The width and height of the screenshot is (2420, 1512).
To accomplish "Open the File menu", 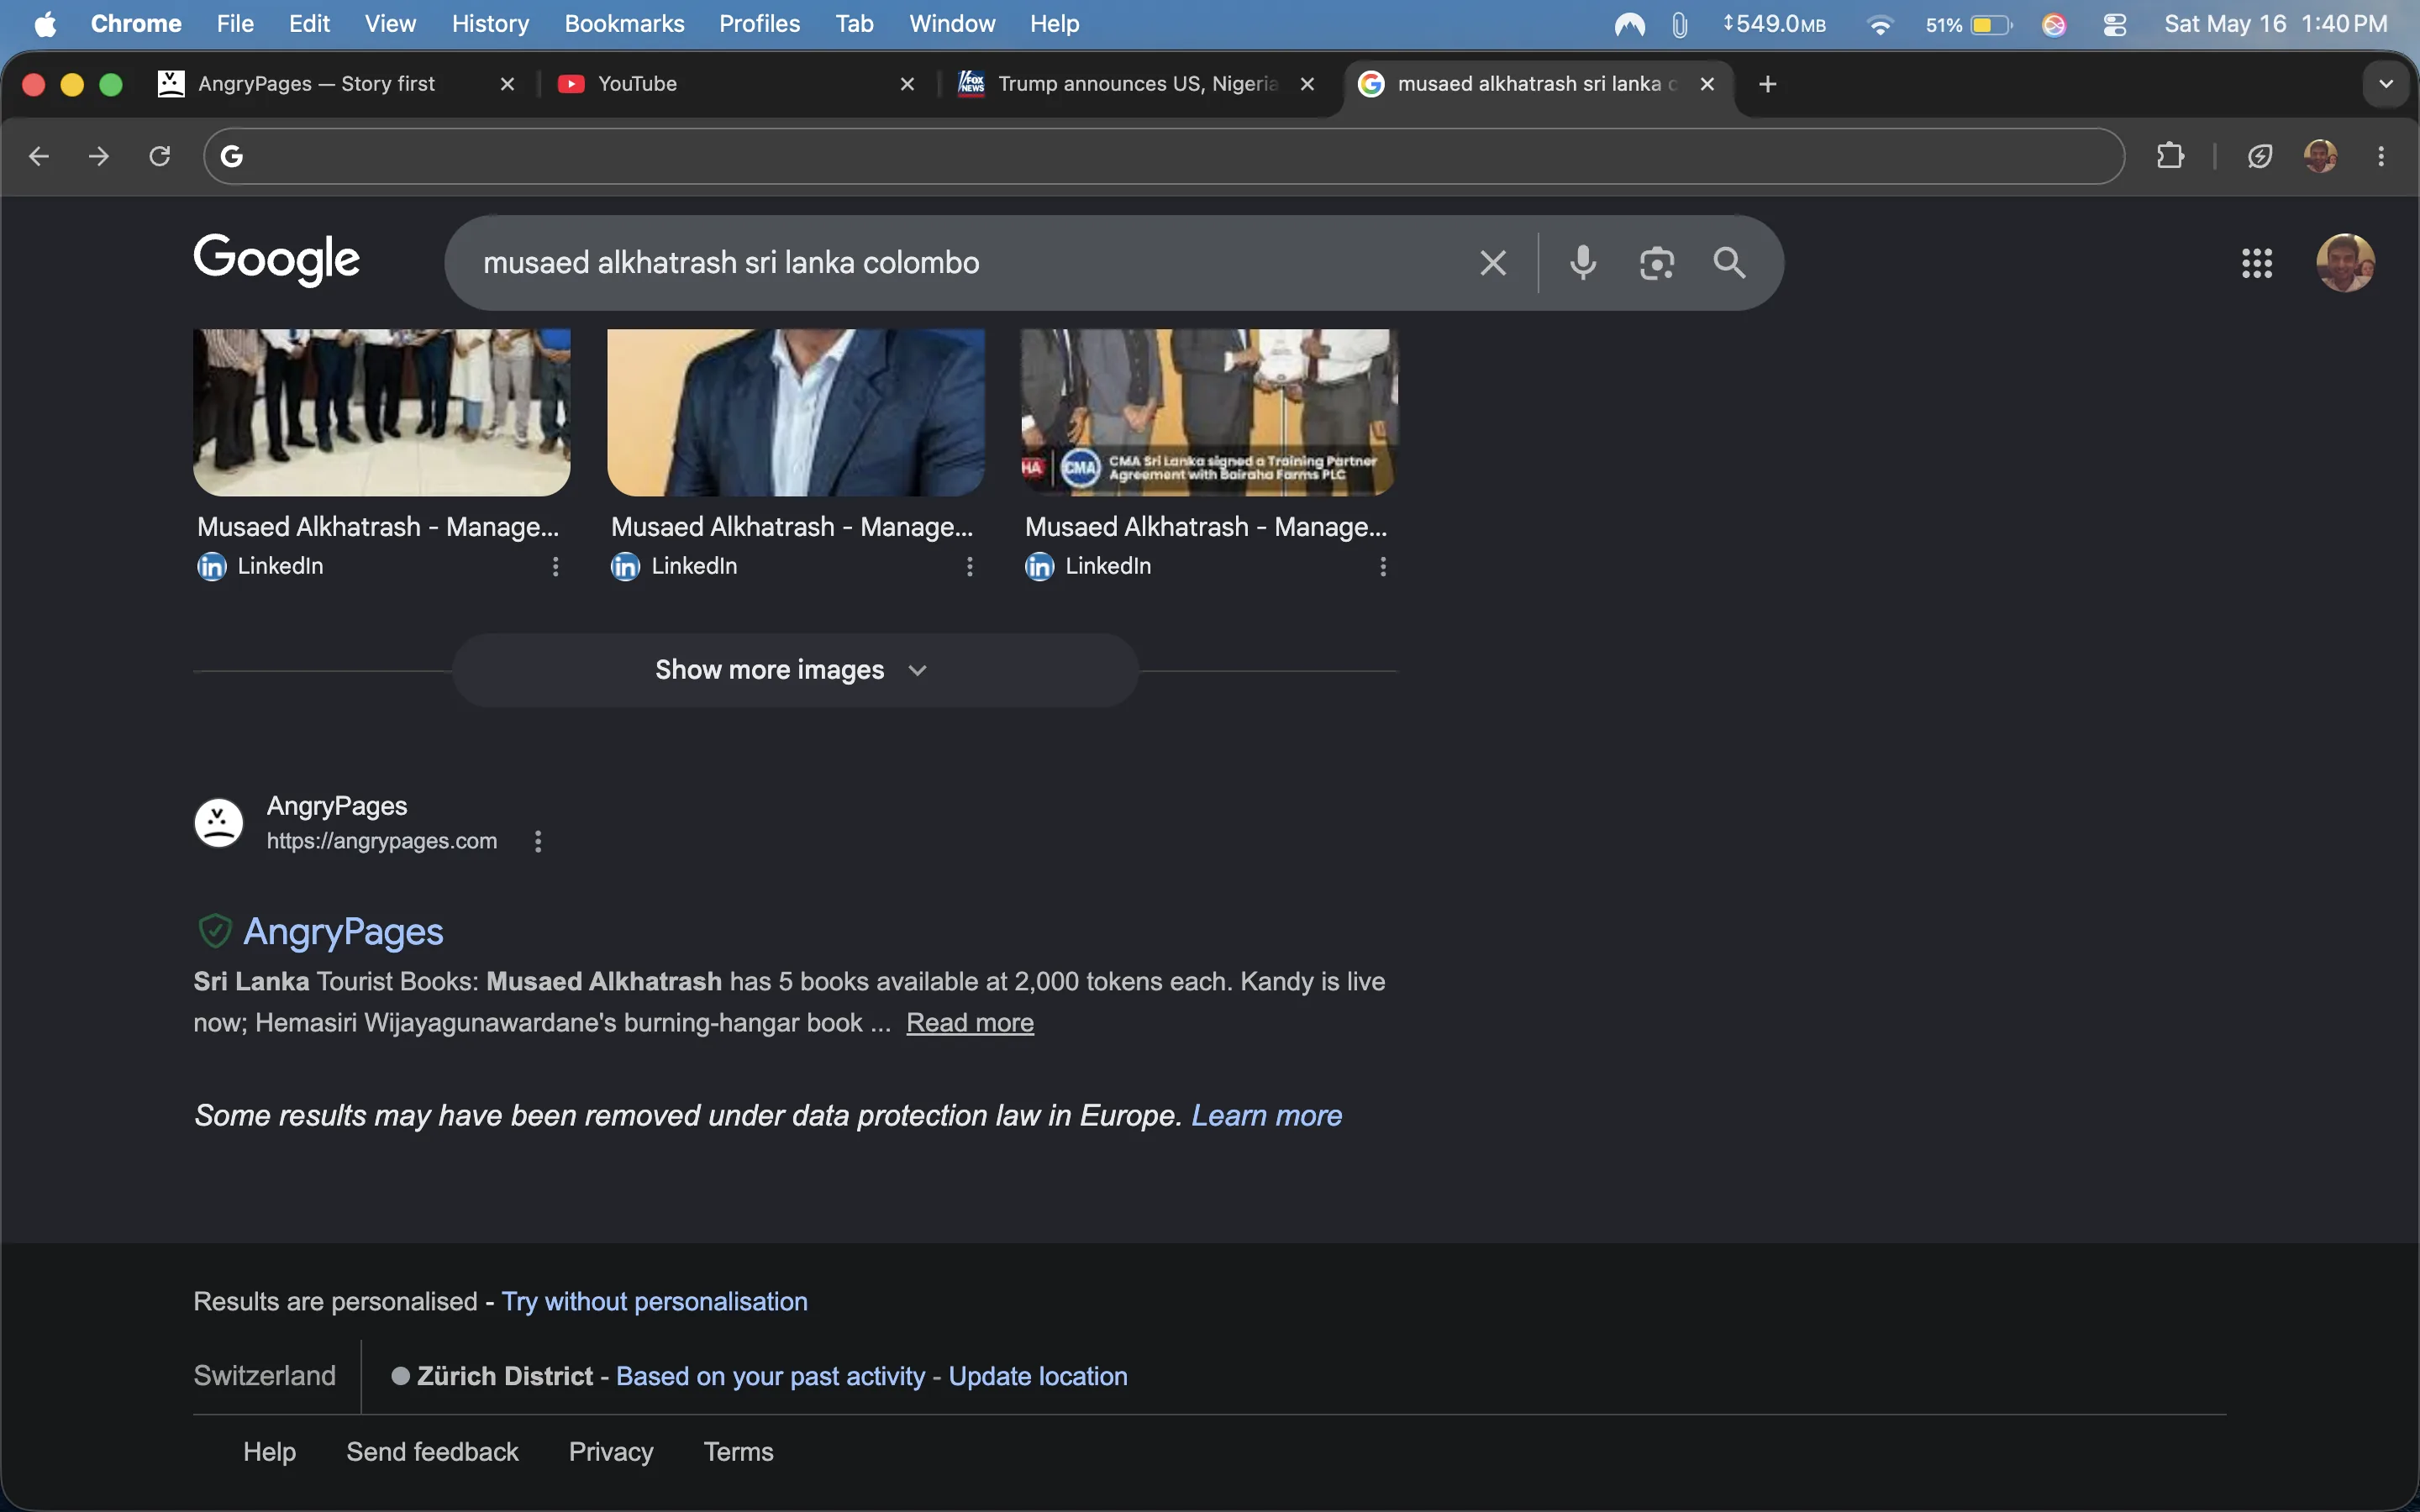I will coord(235,24).
